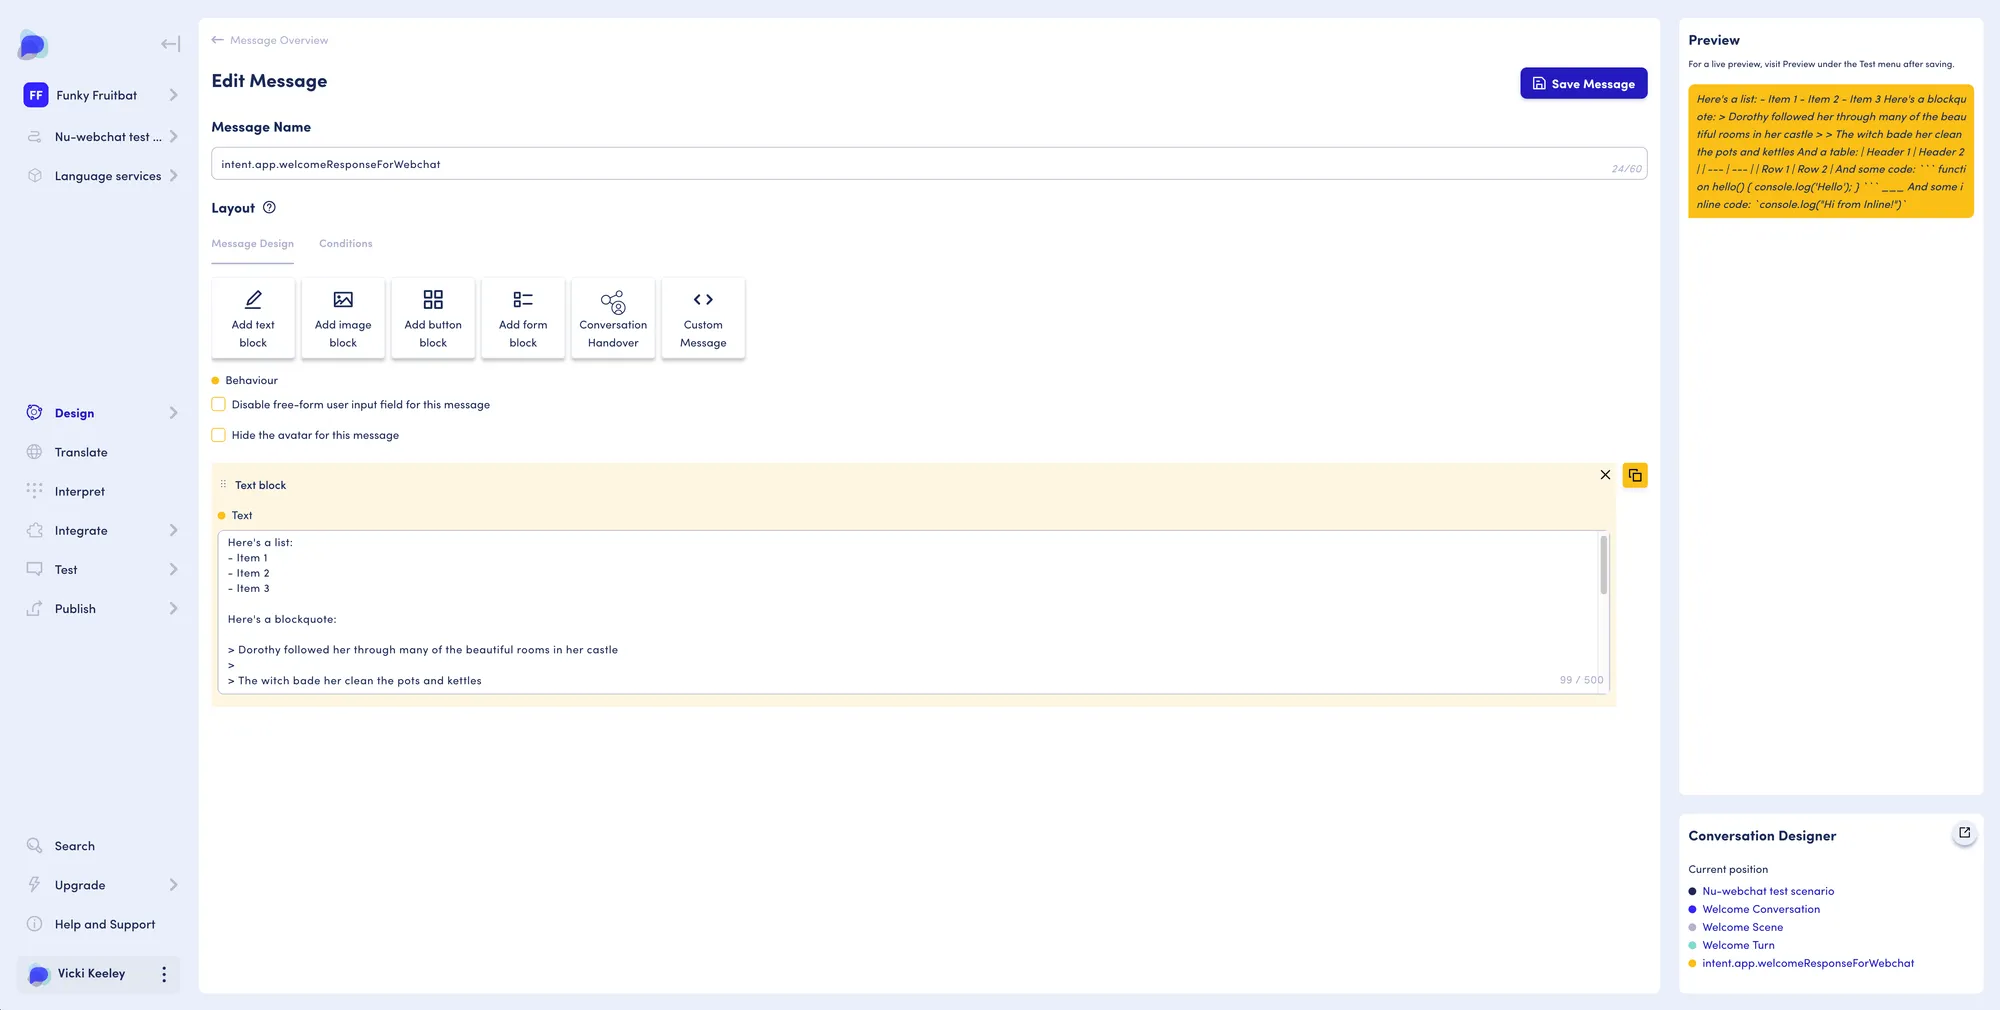Click the grid icon for Add button block

tap(433, 300)
